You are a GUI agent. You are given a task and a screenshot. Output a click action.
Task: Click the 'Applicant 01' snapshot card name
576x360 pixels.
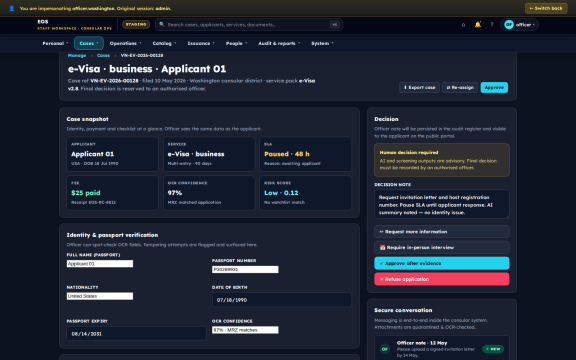[93, 154]
